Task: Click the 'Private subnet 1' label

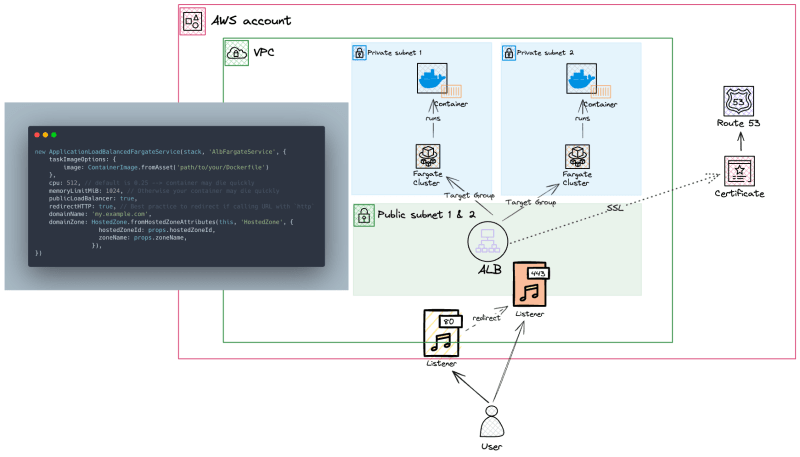Action: [394, 53]
